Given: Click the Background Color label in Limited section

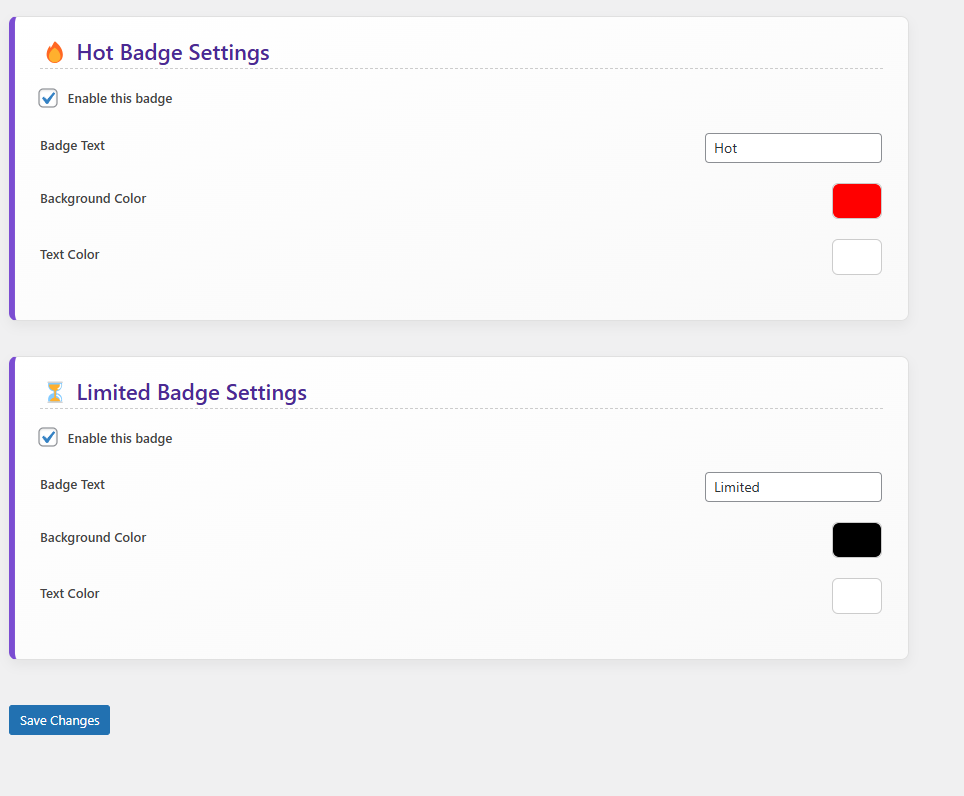Looking at the screenshot, I should [x=93, y=537].
